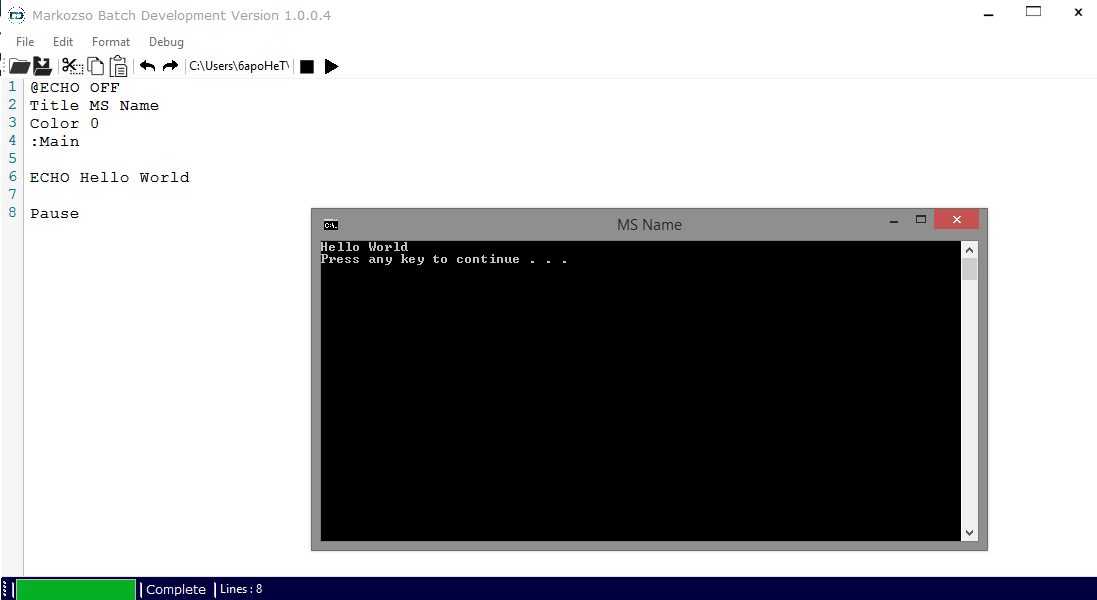Open the Edit menu

(x=63, y=42)
